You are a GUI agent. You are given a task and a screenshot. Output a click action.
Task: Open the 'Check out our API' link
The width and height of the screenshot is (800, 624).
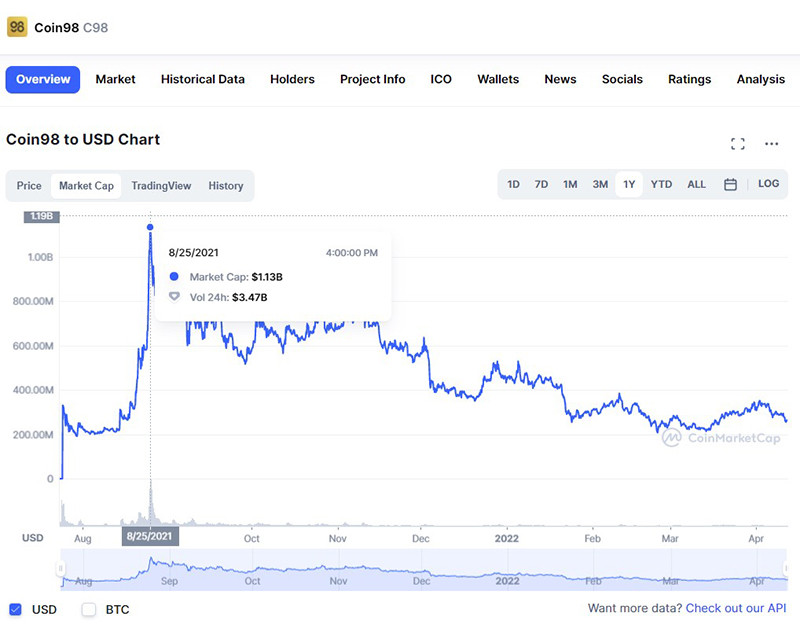[x=735, y=608]
